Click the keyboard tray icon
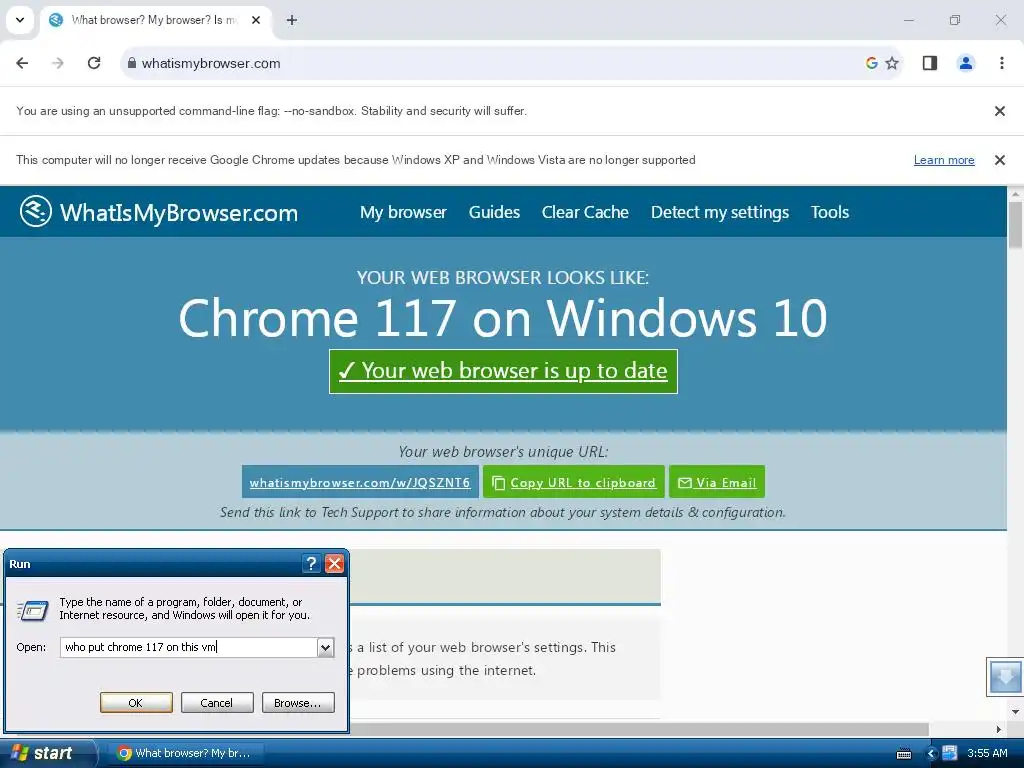Screen dimensions: 1024x768 (904, 754)
